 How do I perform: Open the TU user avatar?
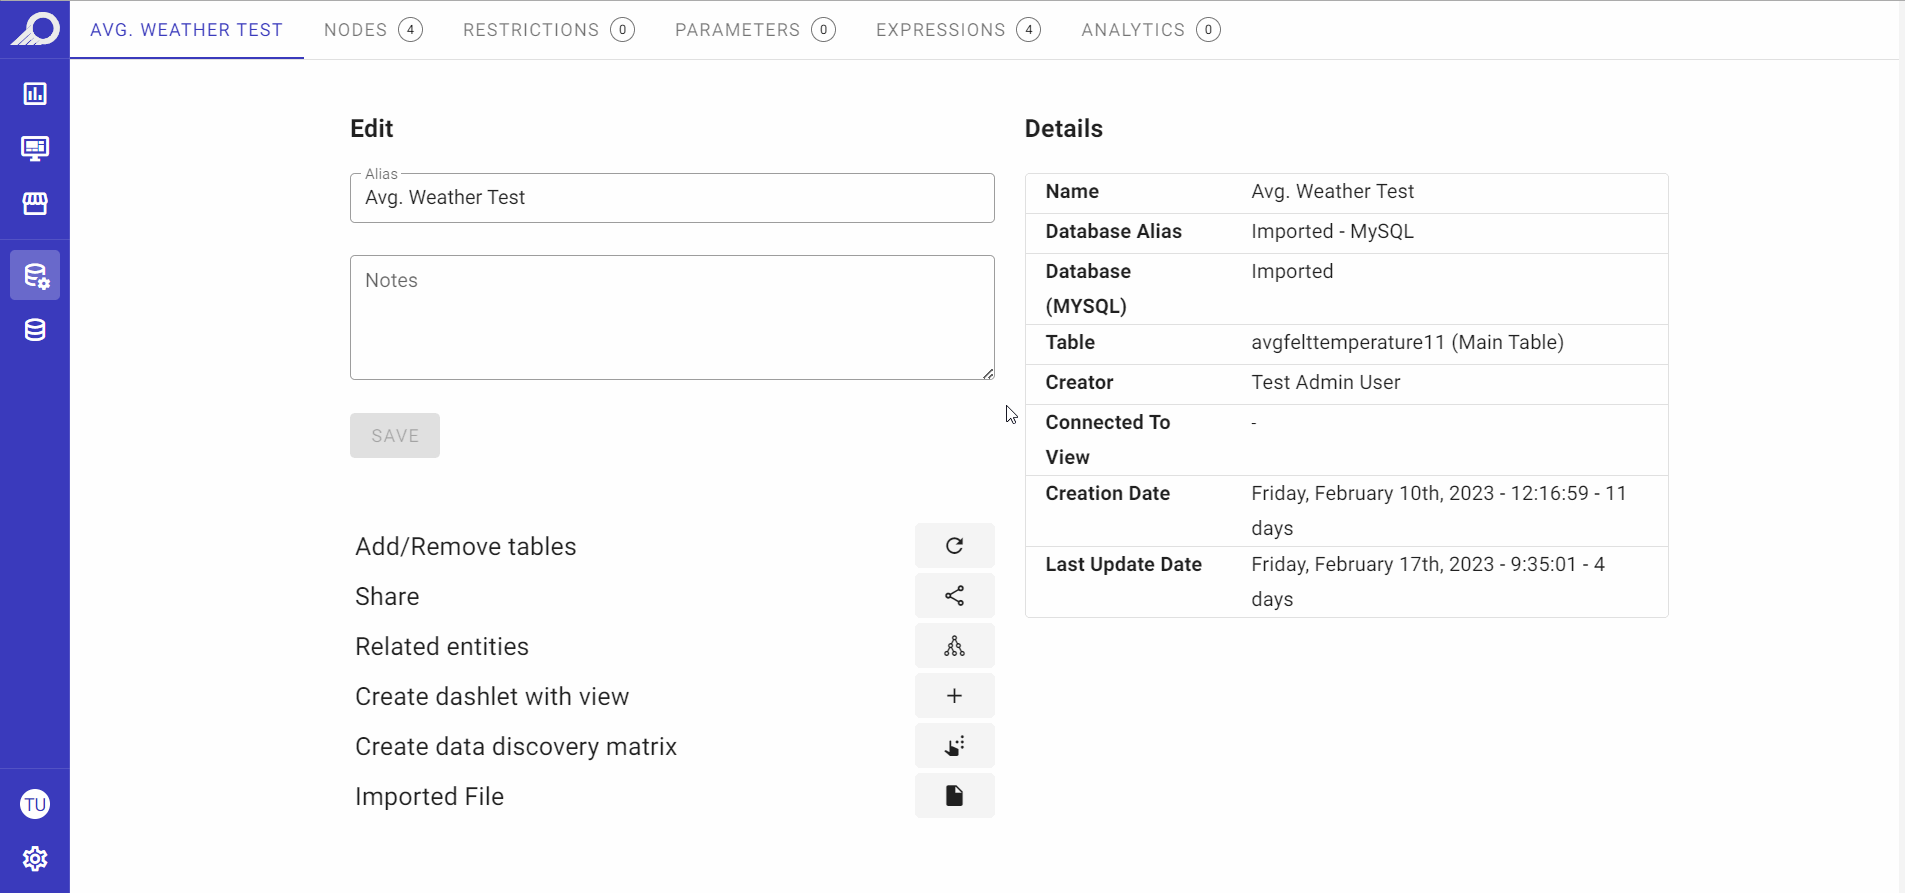[x=35, y=804]
